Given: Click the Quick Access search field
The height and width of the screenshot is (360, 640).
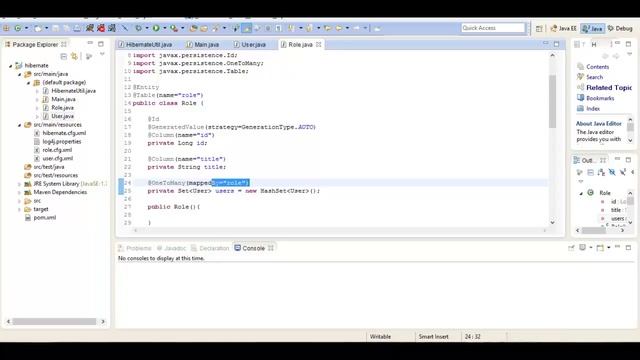Looking at the screenshot, I should (493, 28).
